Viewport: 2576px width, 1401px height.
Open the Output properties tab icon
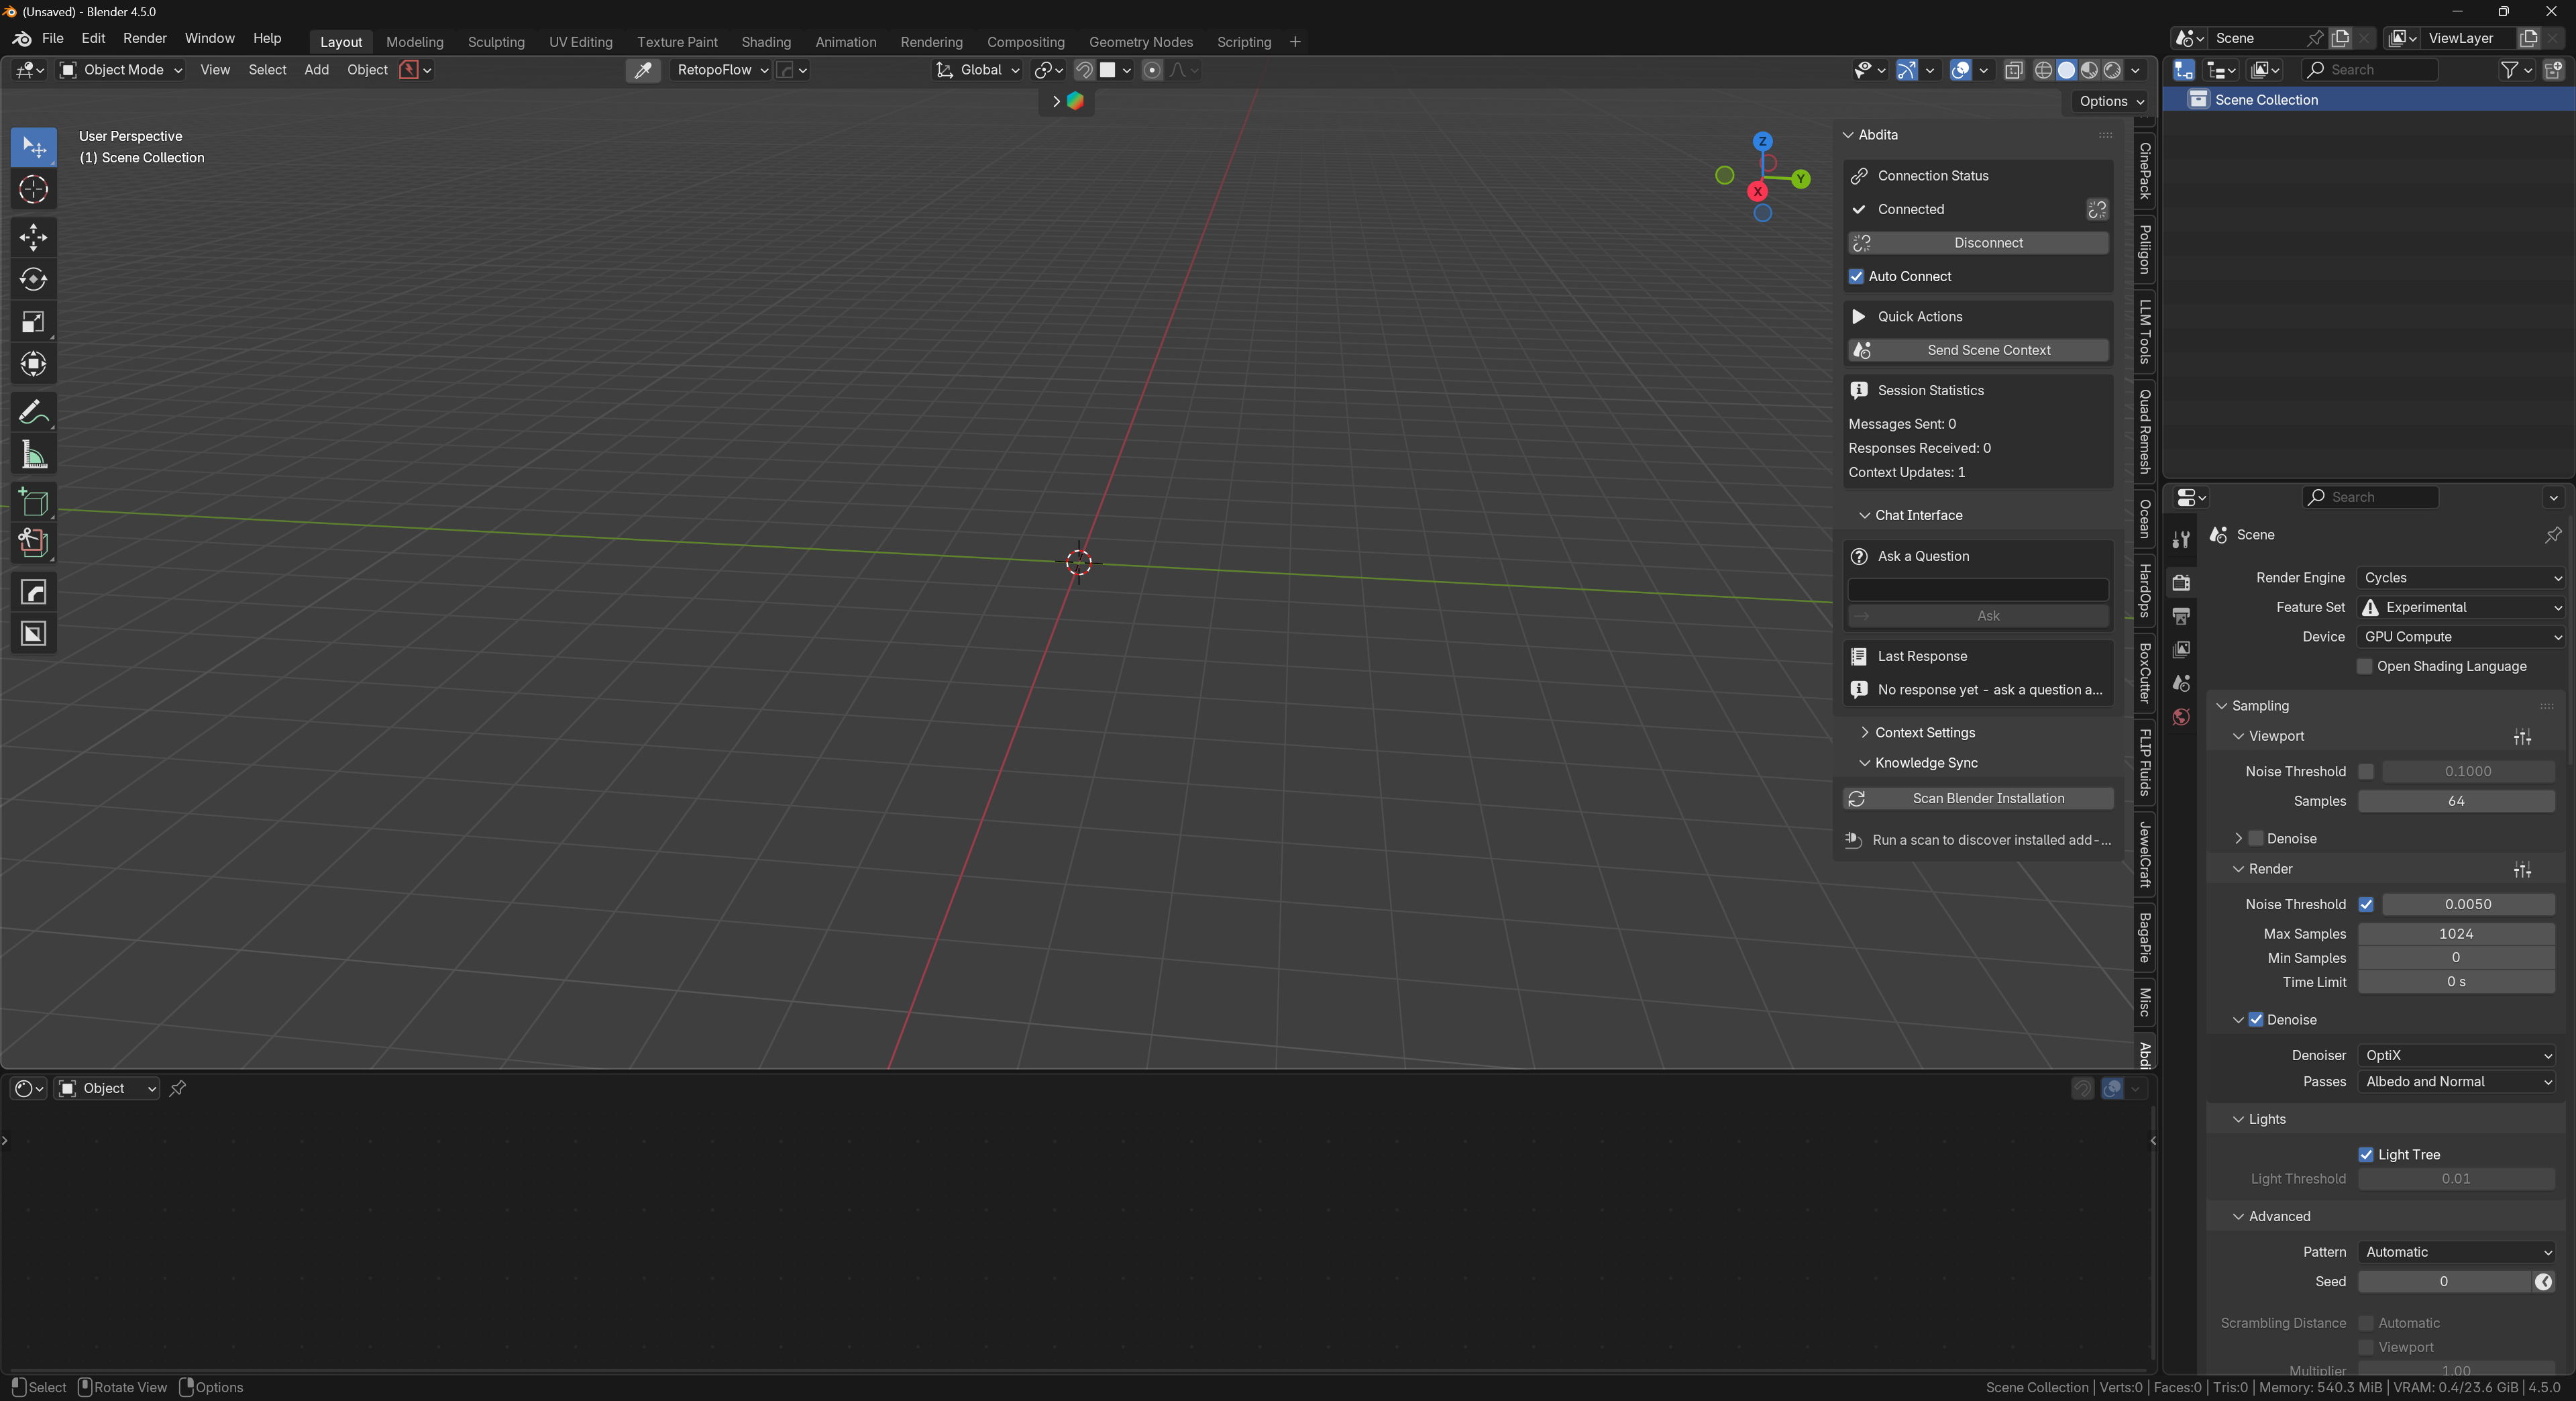coord(2181,616)
